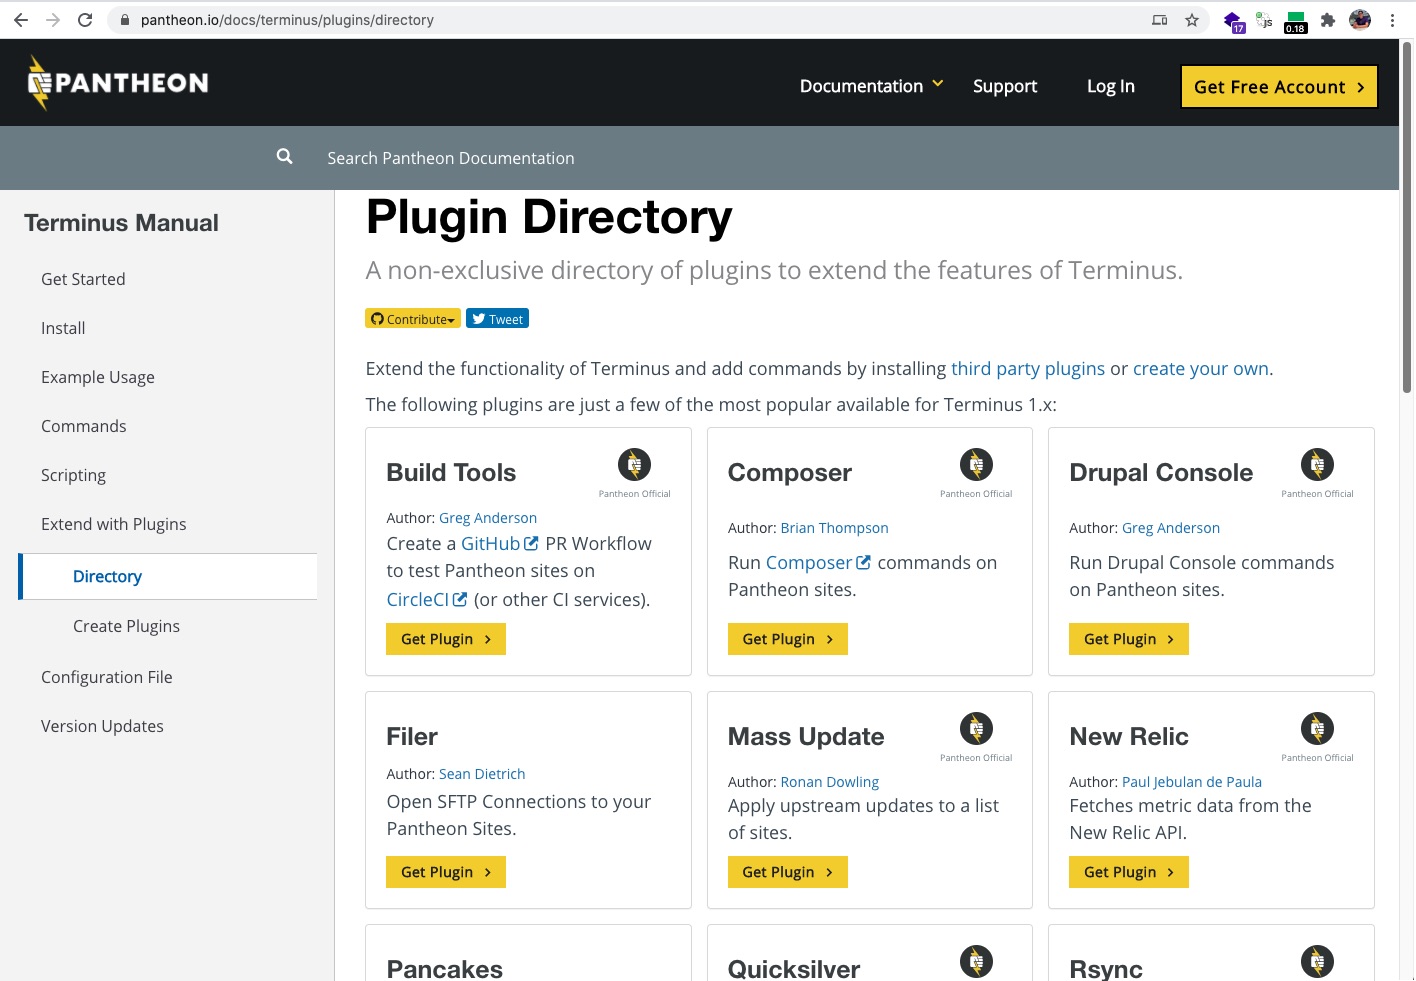1416x981 pixels.
Task: Click the JS extension icon in the toolbar
Action: (1265, 20)
